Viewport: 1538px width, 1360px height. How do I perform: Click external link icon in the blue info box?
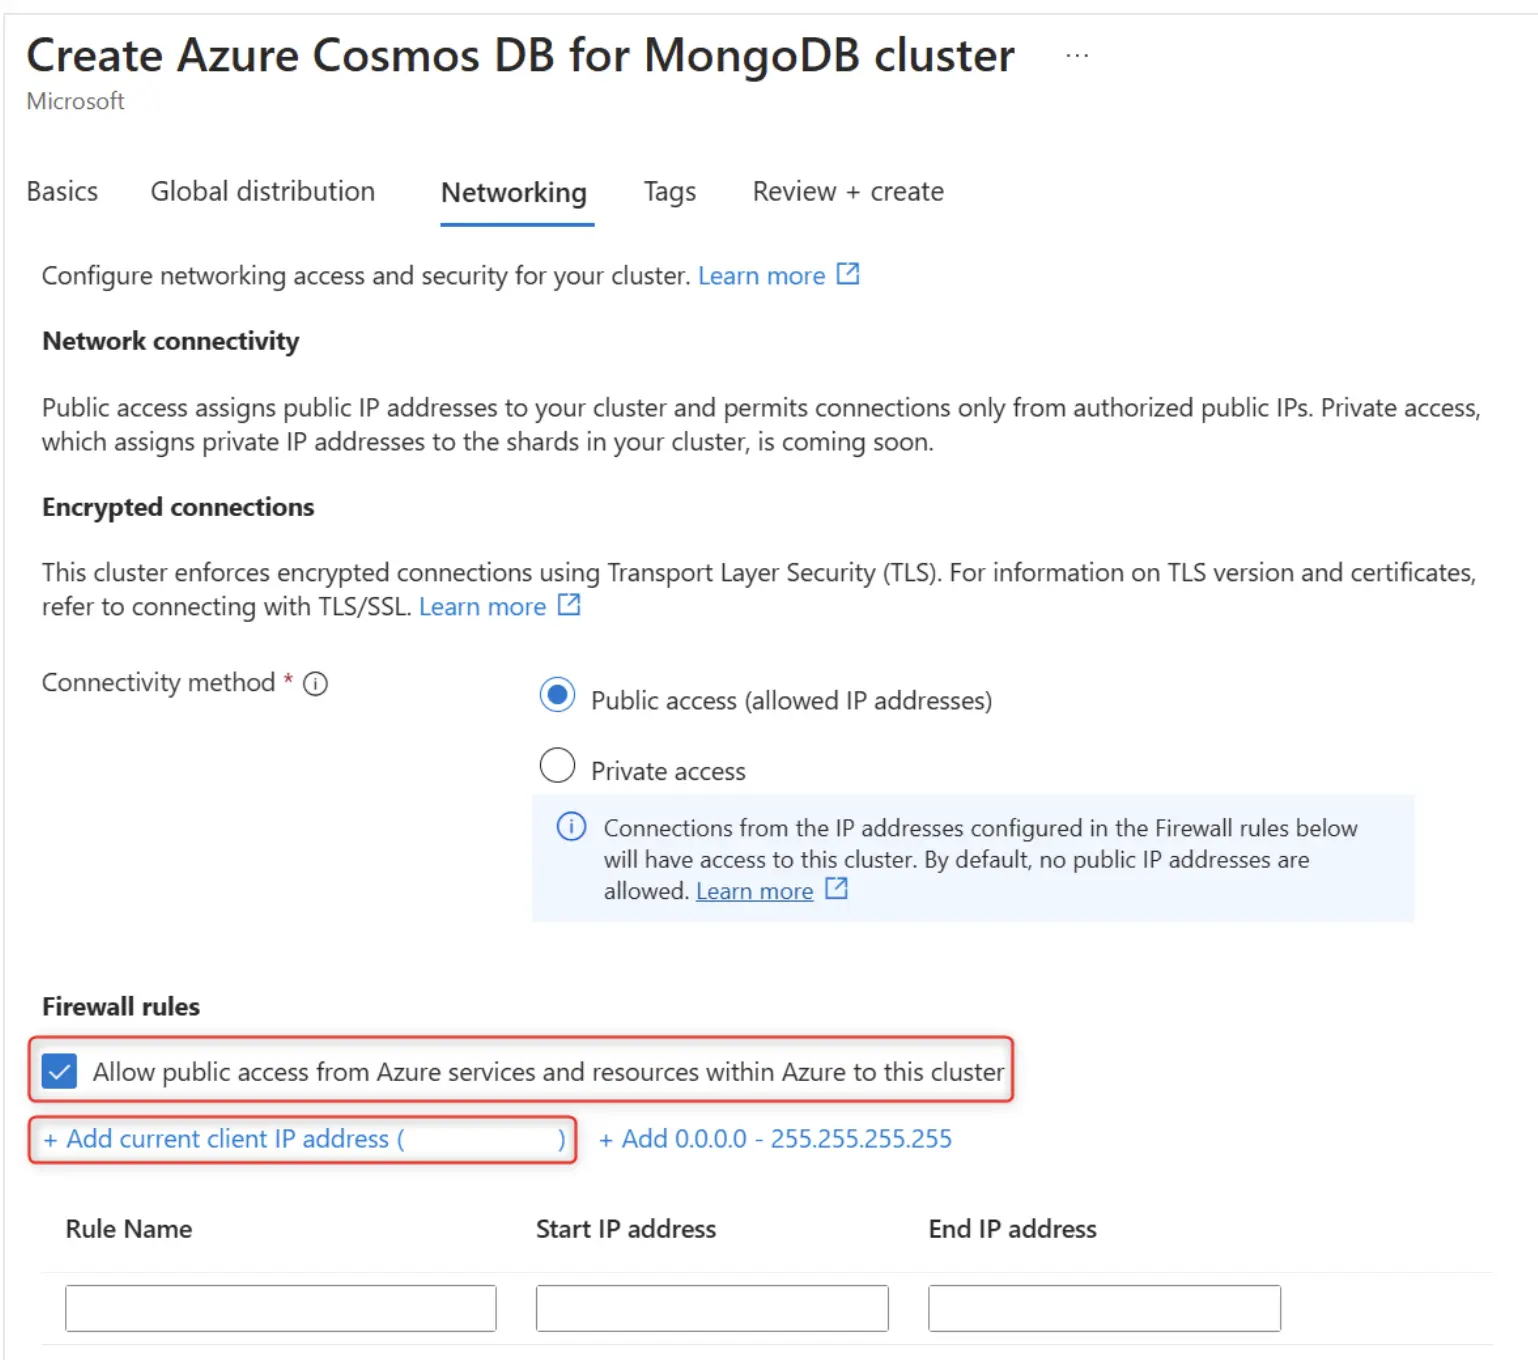[x=837, y=889]
